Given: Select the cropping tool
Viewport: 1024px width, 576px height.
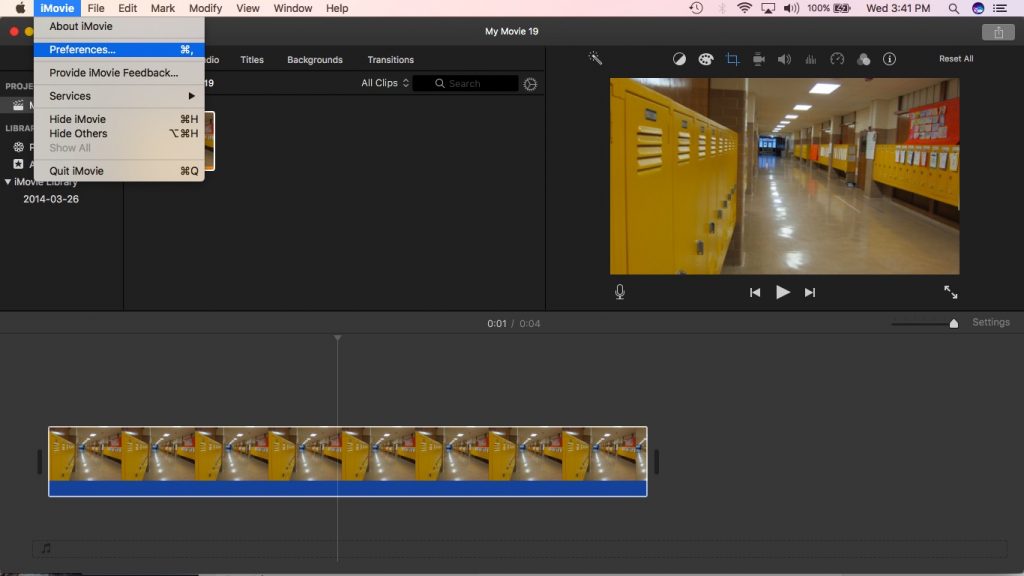Looking at the screenshot, I should tap(732, 59).
